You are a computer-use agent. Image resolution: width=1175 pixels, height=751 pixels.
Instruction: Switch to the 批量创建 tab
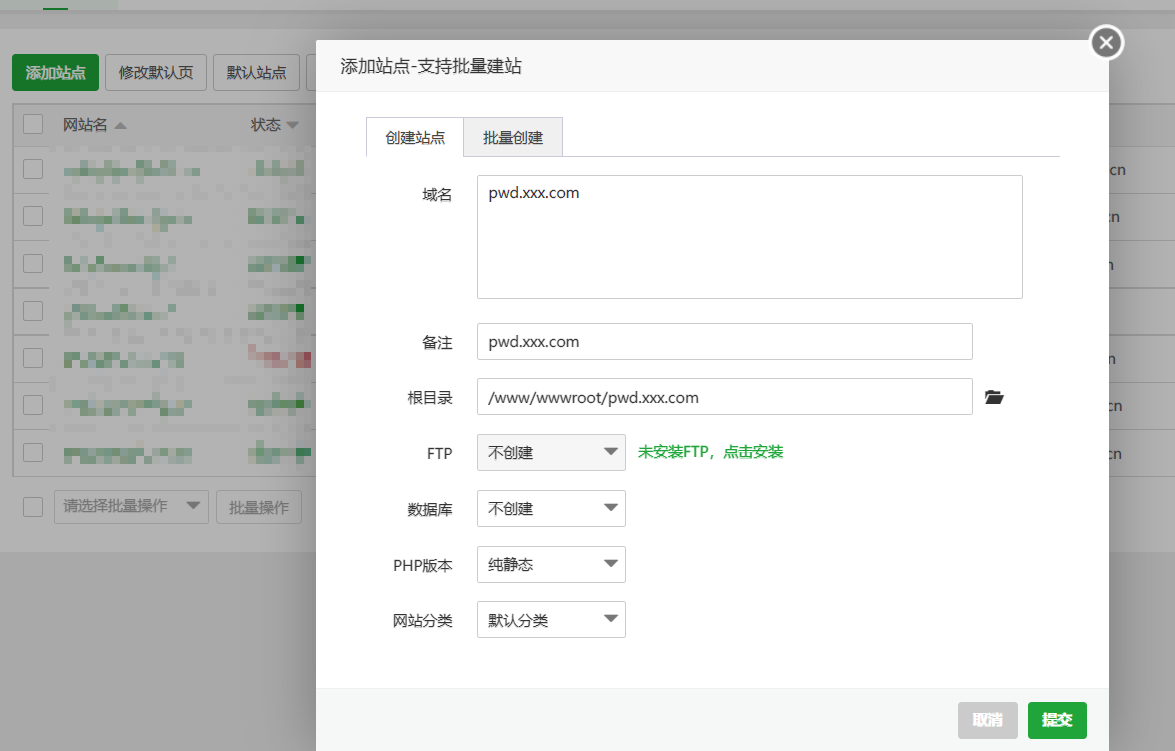pos(513,137)
